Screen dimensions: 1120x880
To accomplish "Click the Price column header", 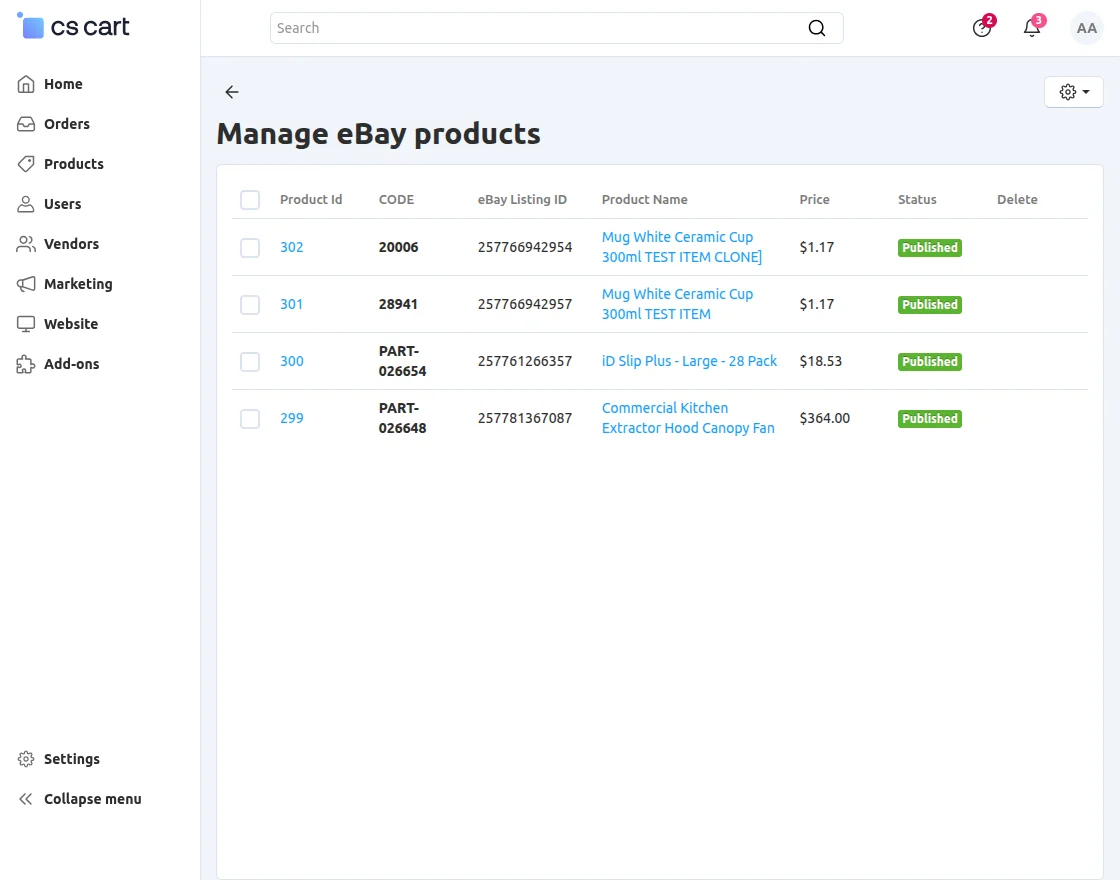I will [x=814, y=200].
